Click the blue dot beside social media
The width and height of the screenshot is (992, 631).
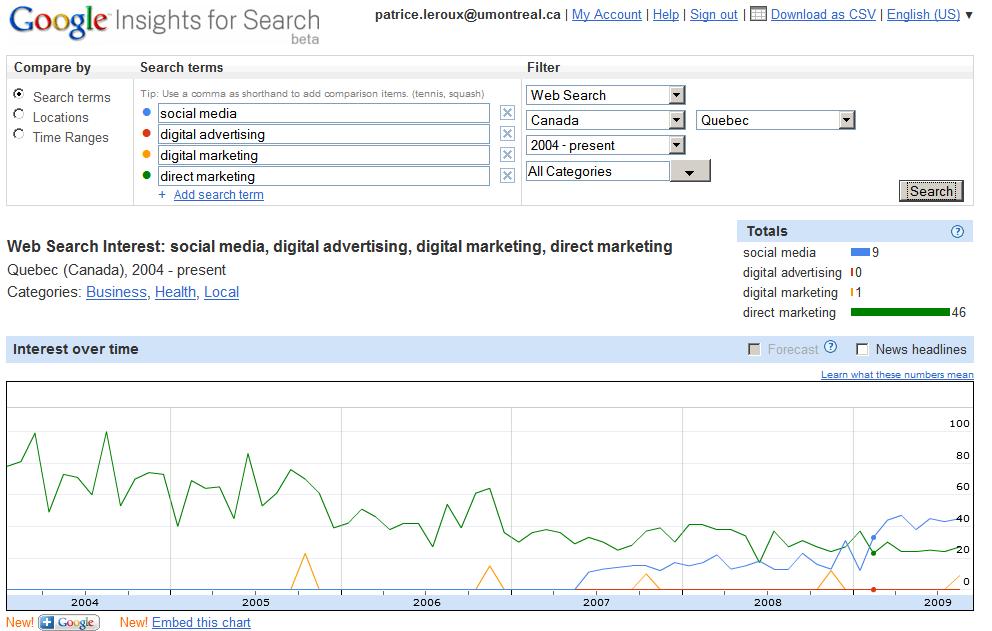[147, 112]
